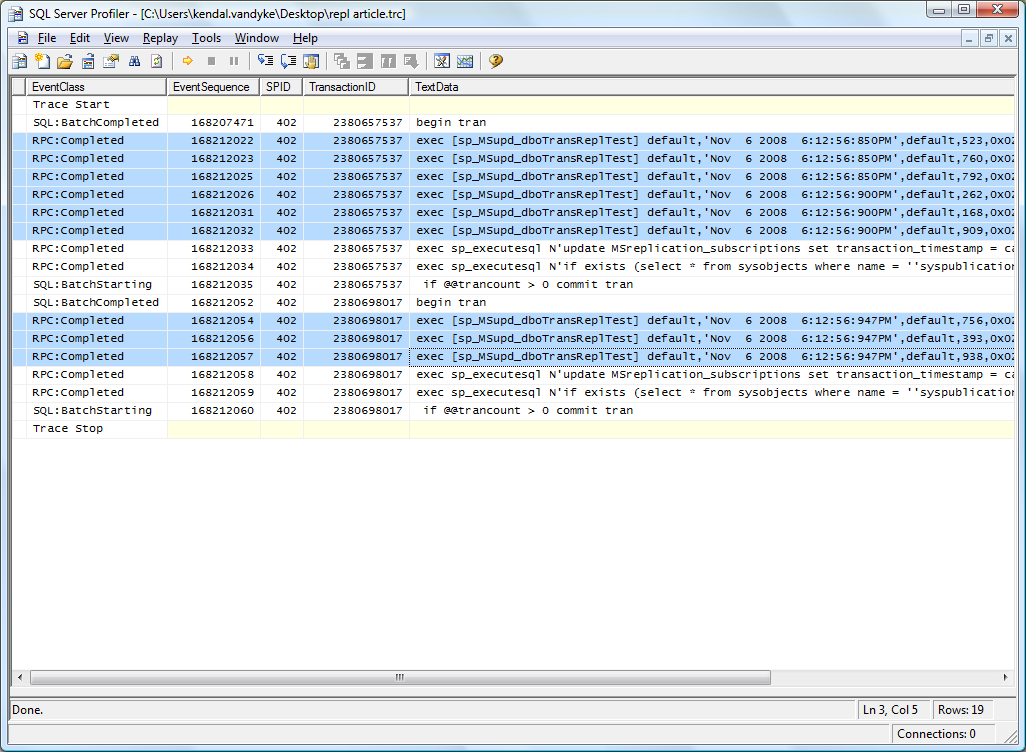The image size is (1026, 752).
Task: Click the Find binoculars icon
Action: tap(134, 62)
